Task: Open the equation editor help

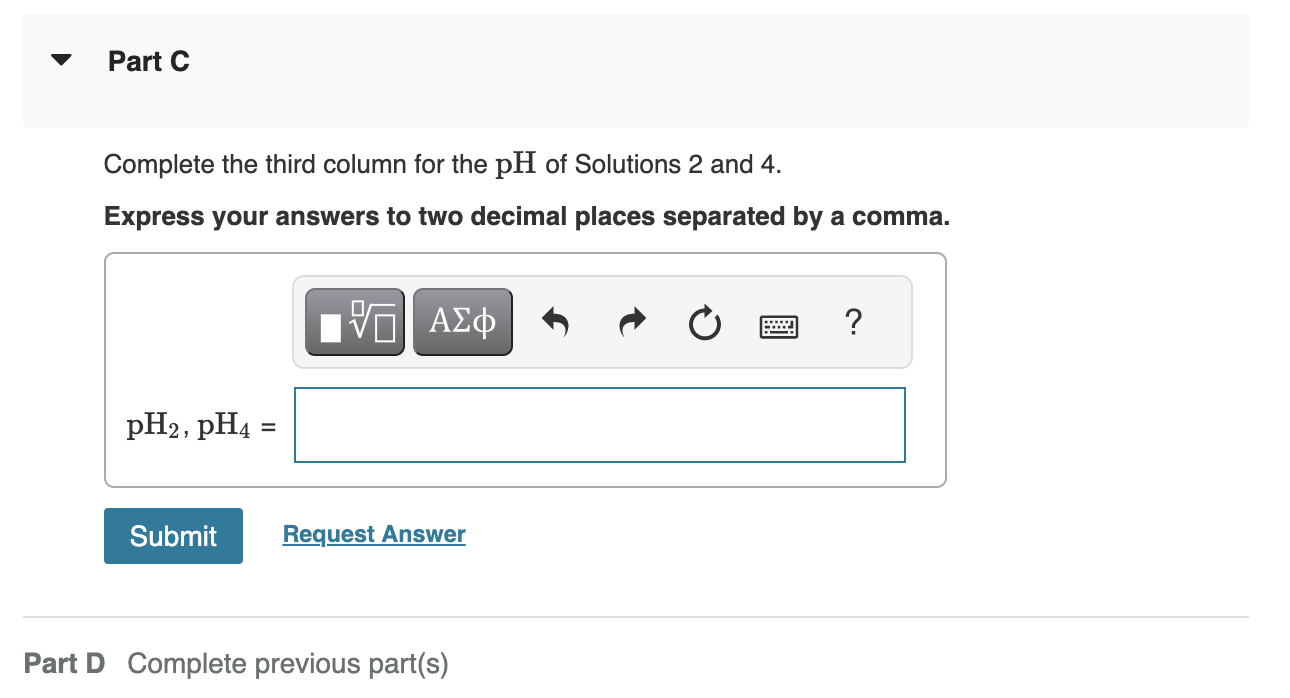Action: 853,321
